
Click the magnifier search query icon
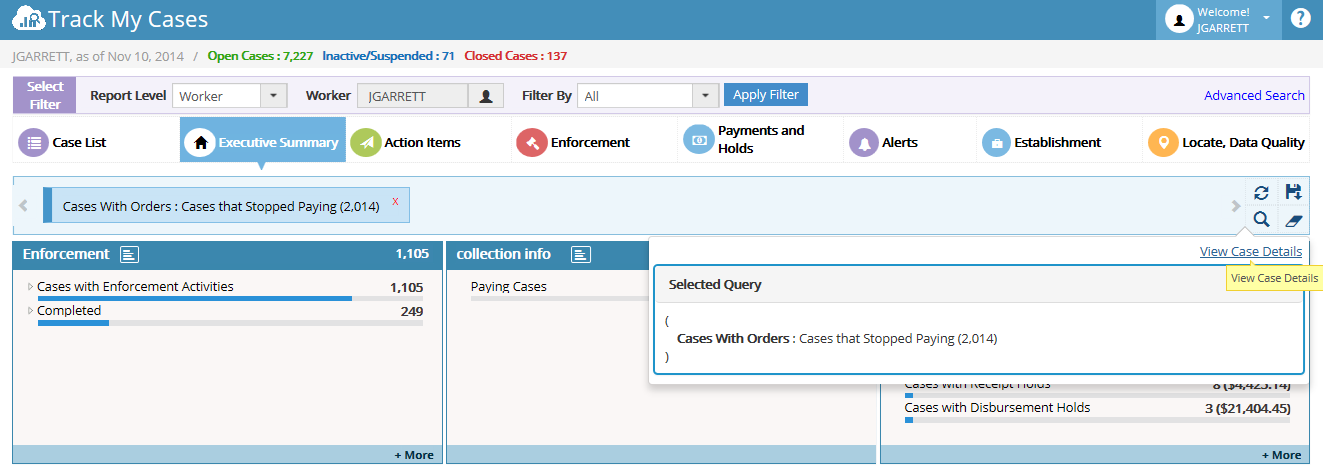(1261, 219)
